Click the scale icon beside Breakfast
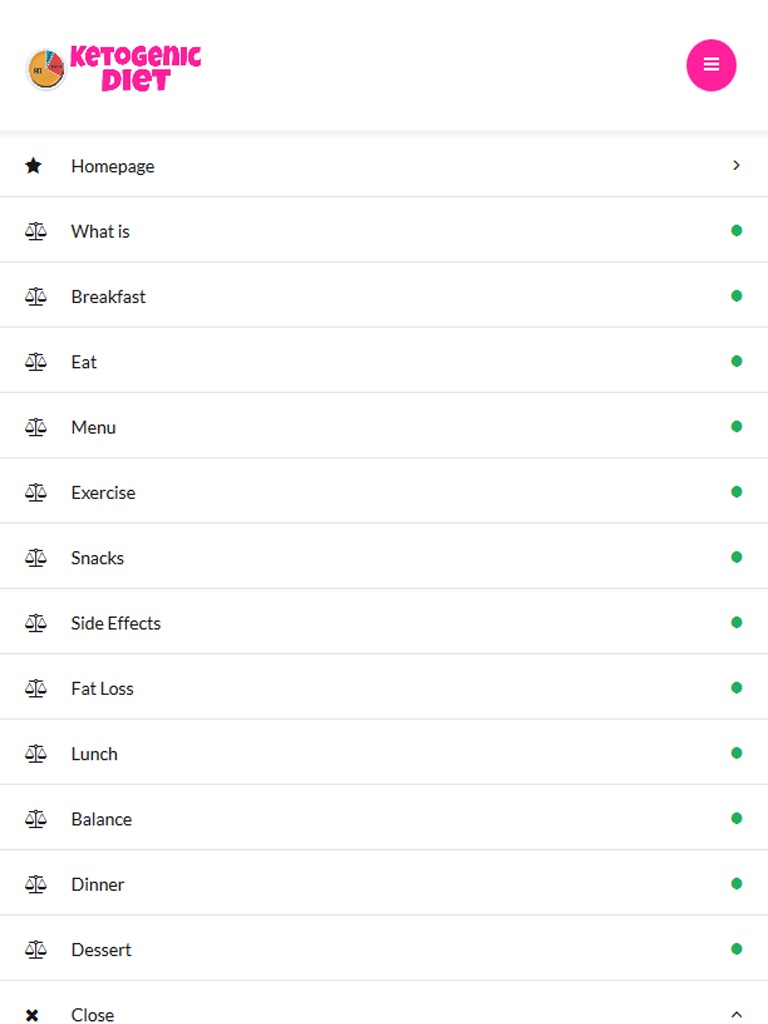This screenshot has height=1024, width=768. pyautogui.click(x=36, y=297)
